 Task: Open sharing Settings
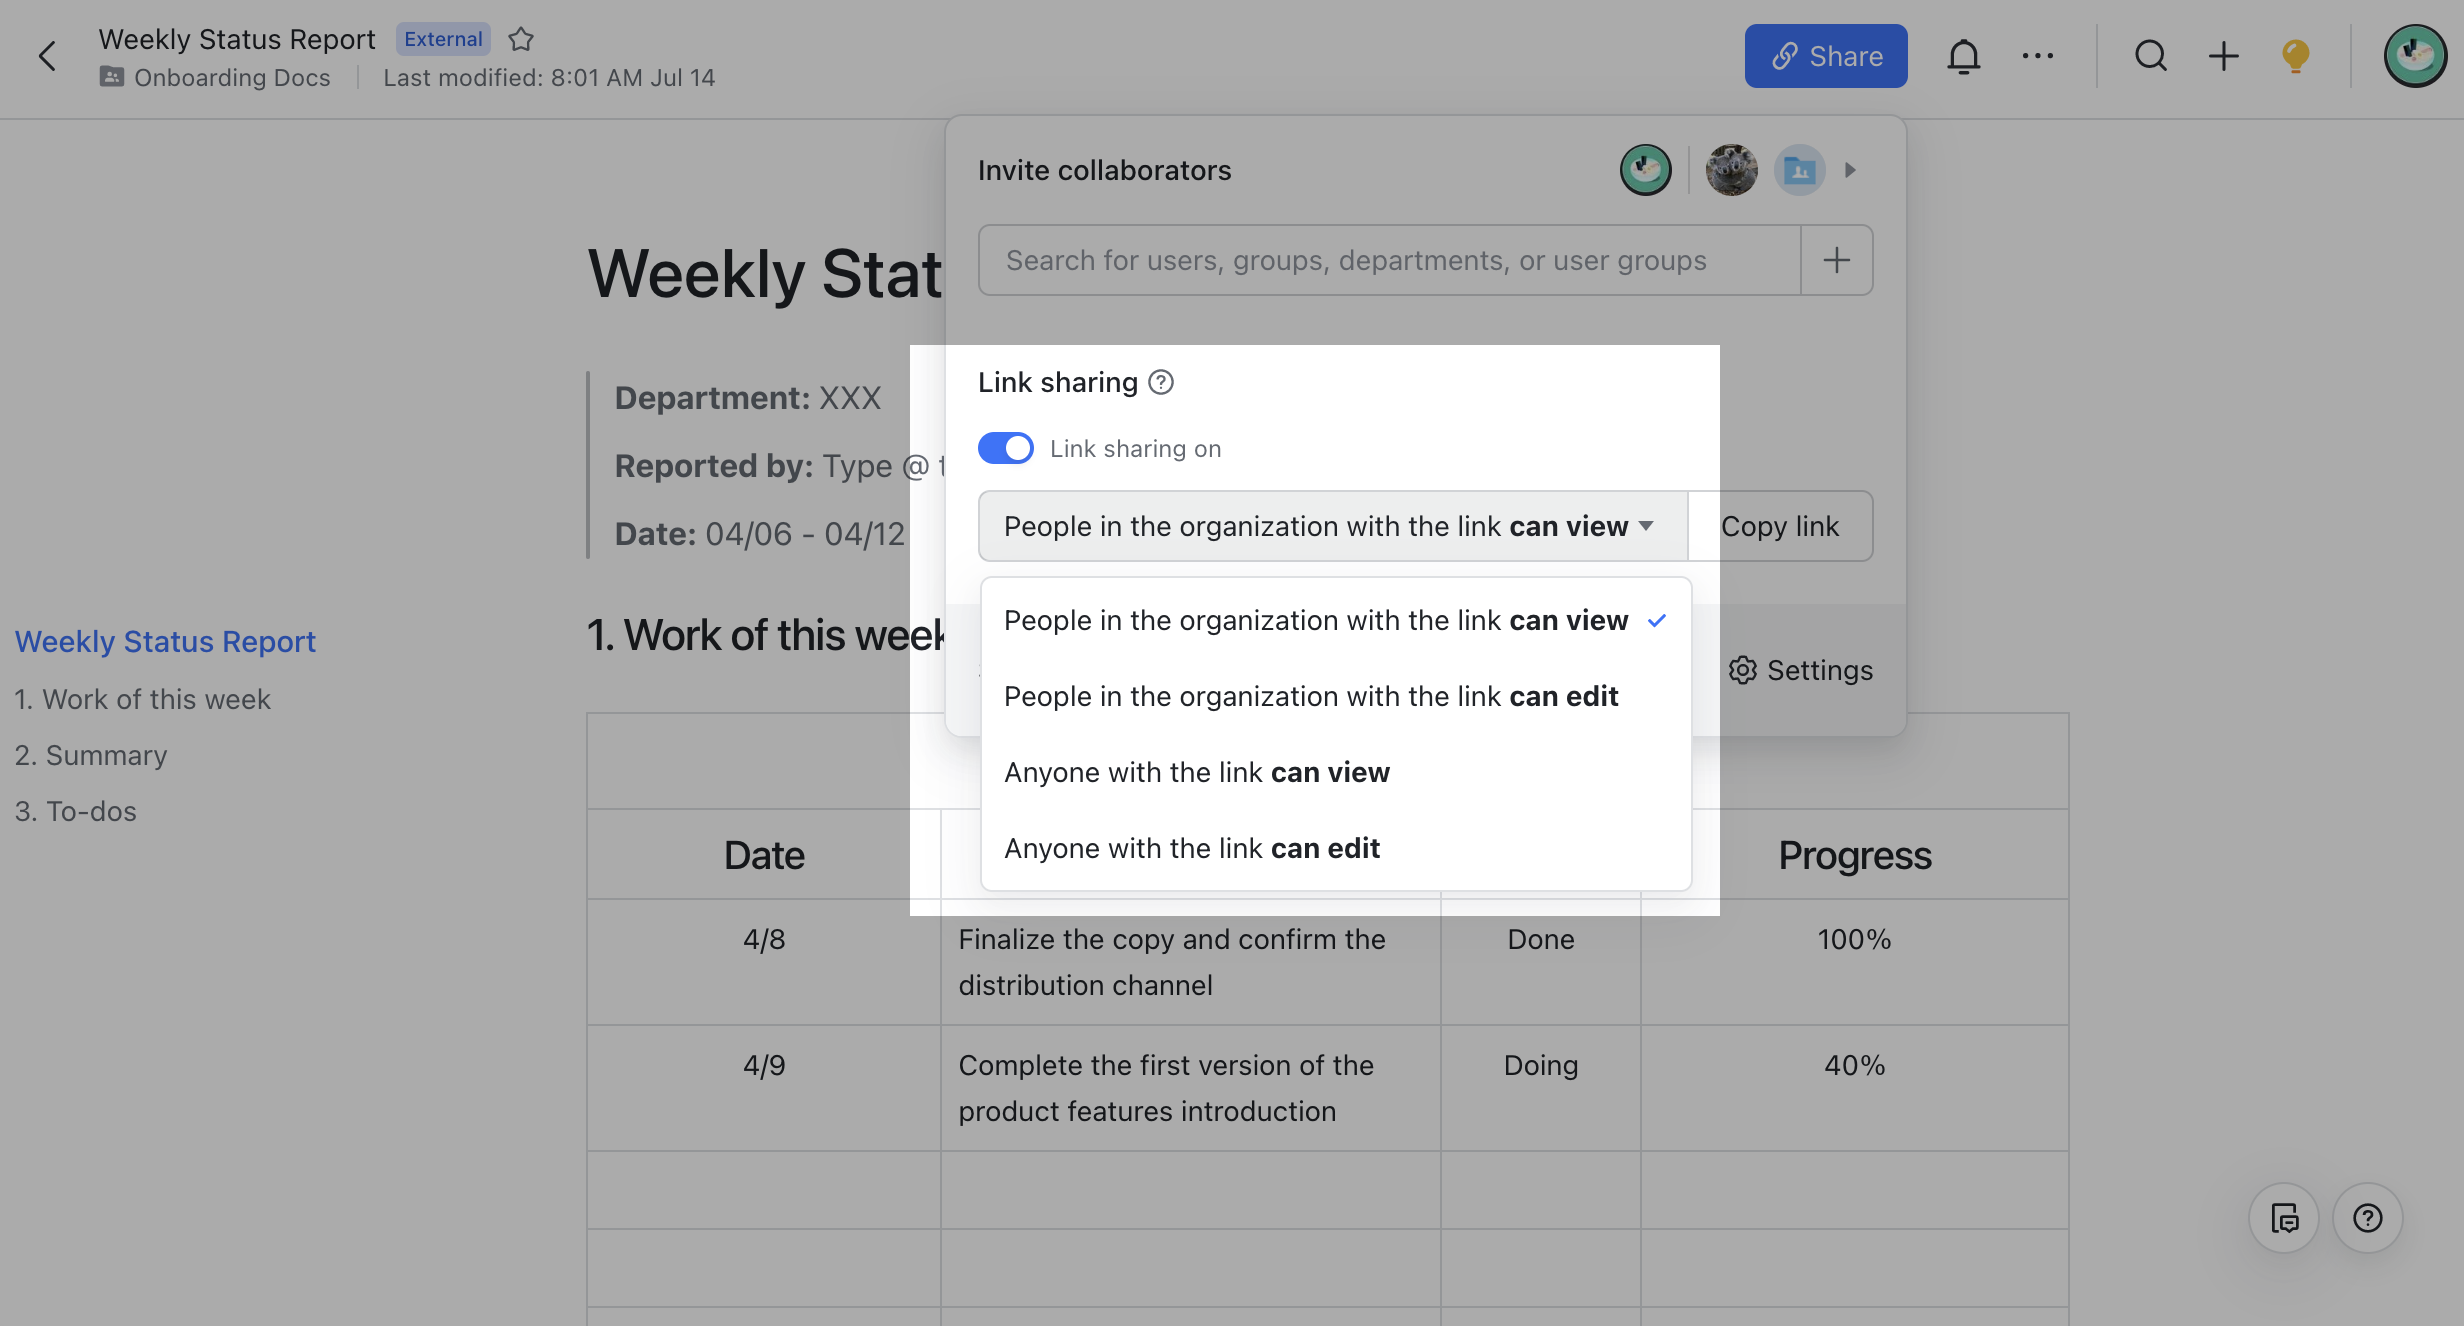point(1800,670)
